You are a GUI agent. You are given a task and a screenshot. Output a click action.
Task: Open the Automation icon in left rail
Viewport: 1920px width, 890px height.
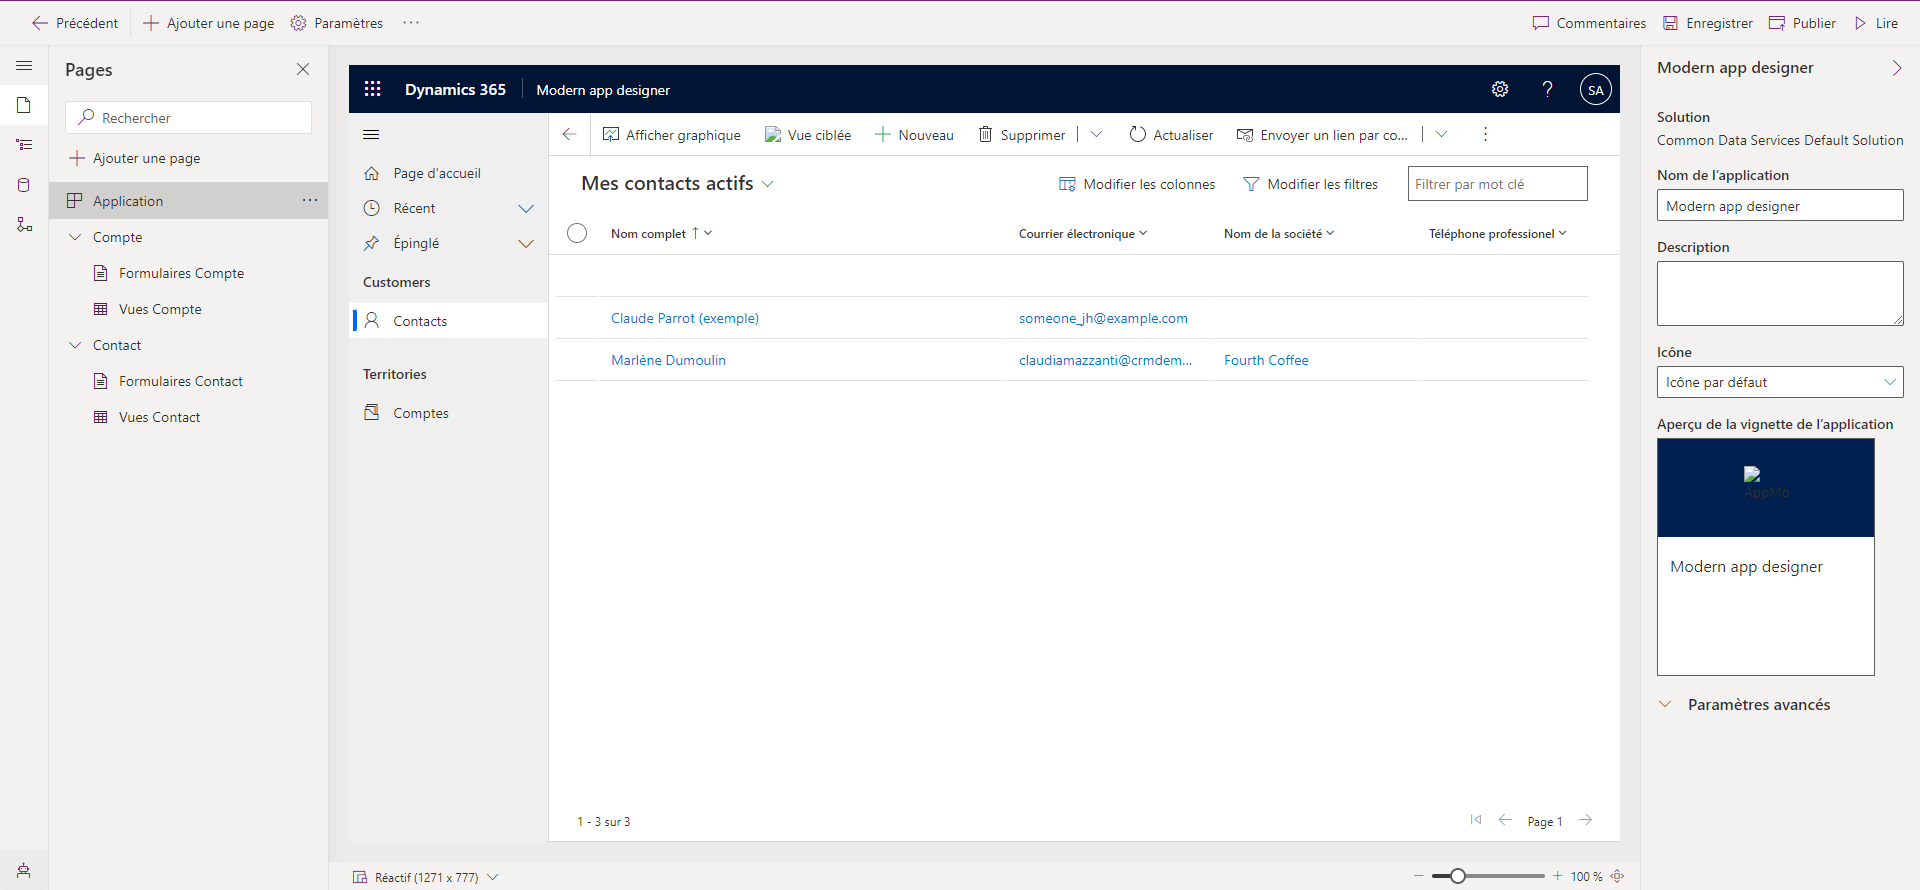(24, 225)
